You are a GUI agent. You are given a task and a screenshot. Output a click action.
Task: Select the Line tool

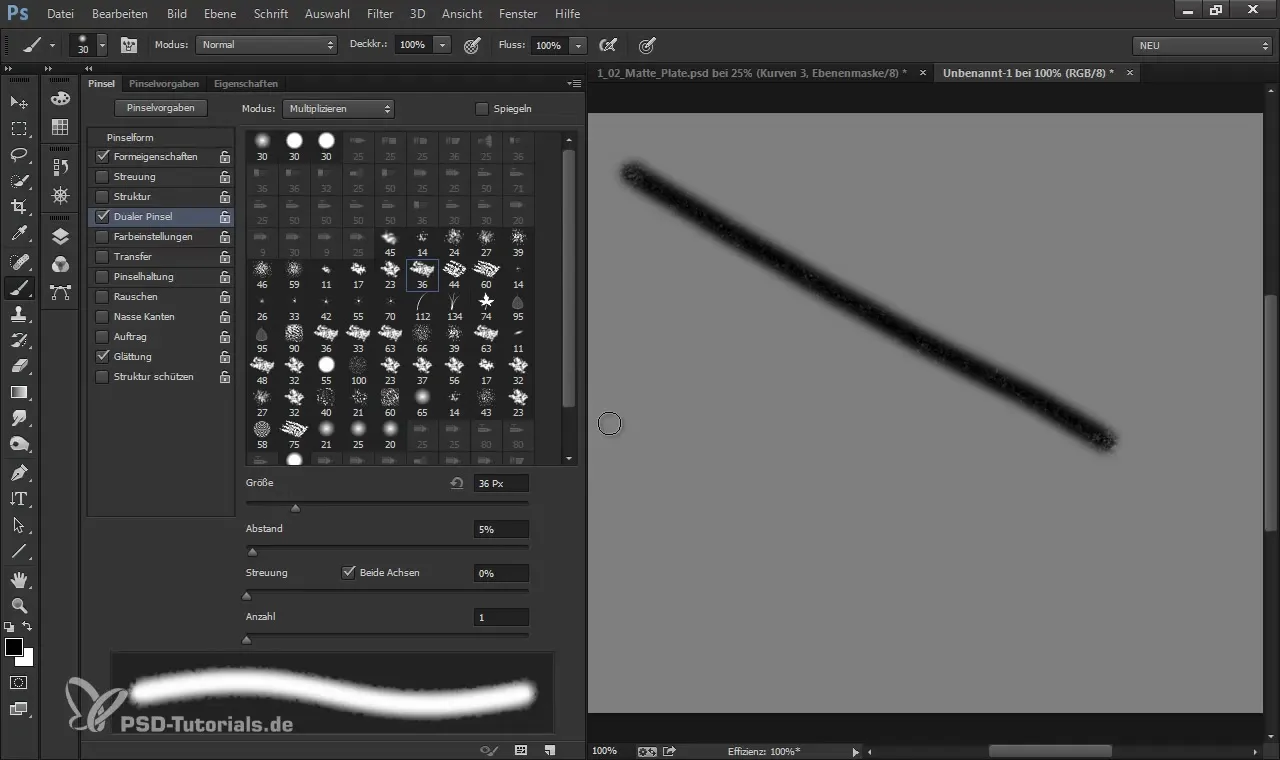tap(19, 550)
